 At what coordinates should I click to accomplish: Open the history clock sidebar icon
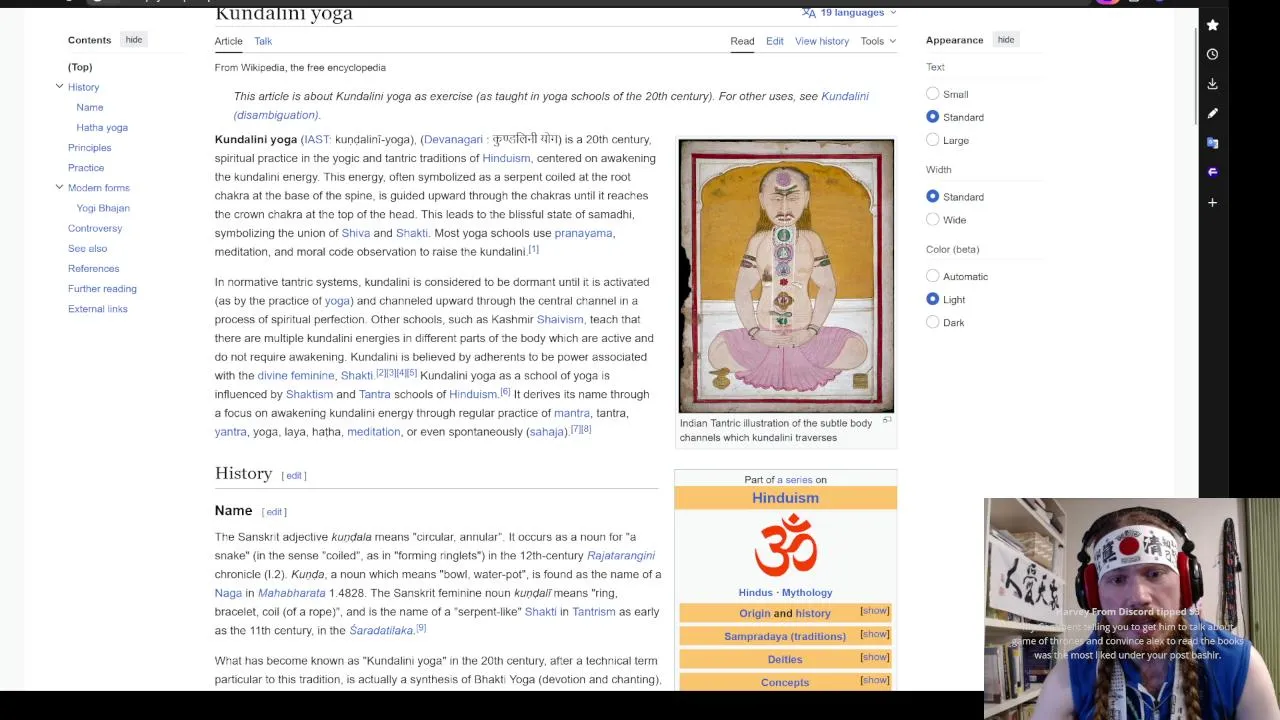pos(1212,54)
